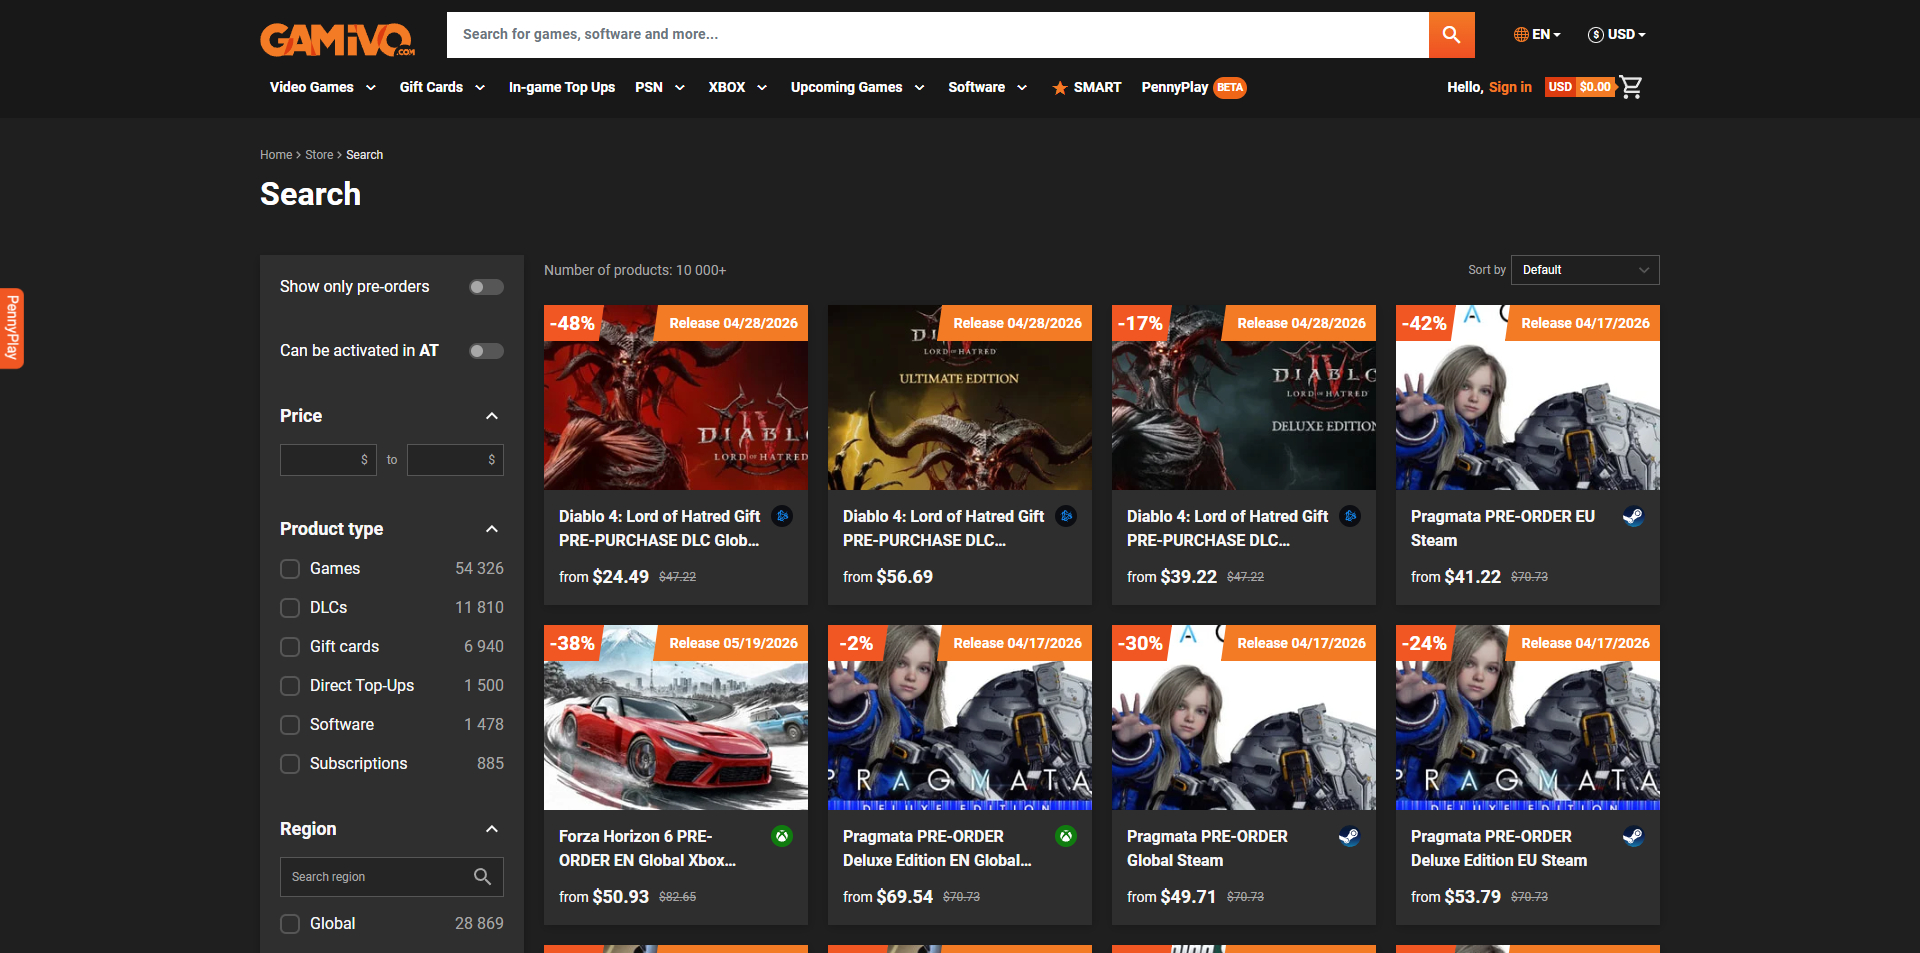Open Pragmata Deluxe -24% thumbnail

[1528, 718]
